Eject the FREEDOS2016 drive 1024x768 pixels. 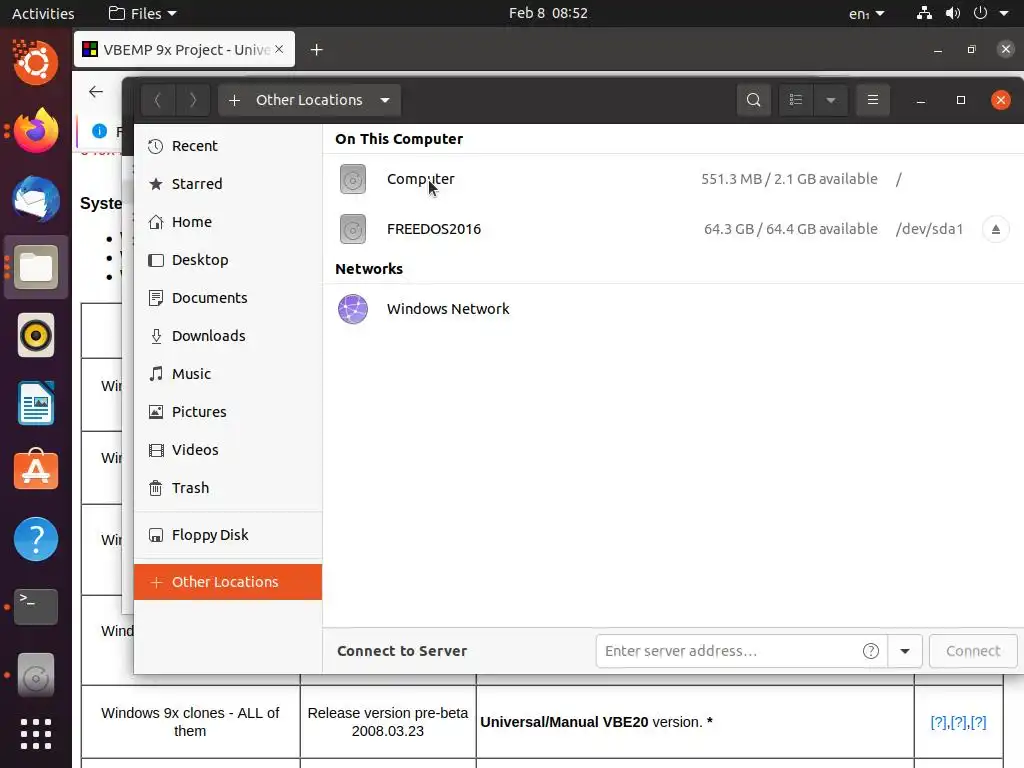click(x=995, y=229)
